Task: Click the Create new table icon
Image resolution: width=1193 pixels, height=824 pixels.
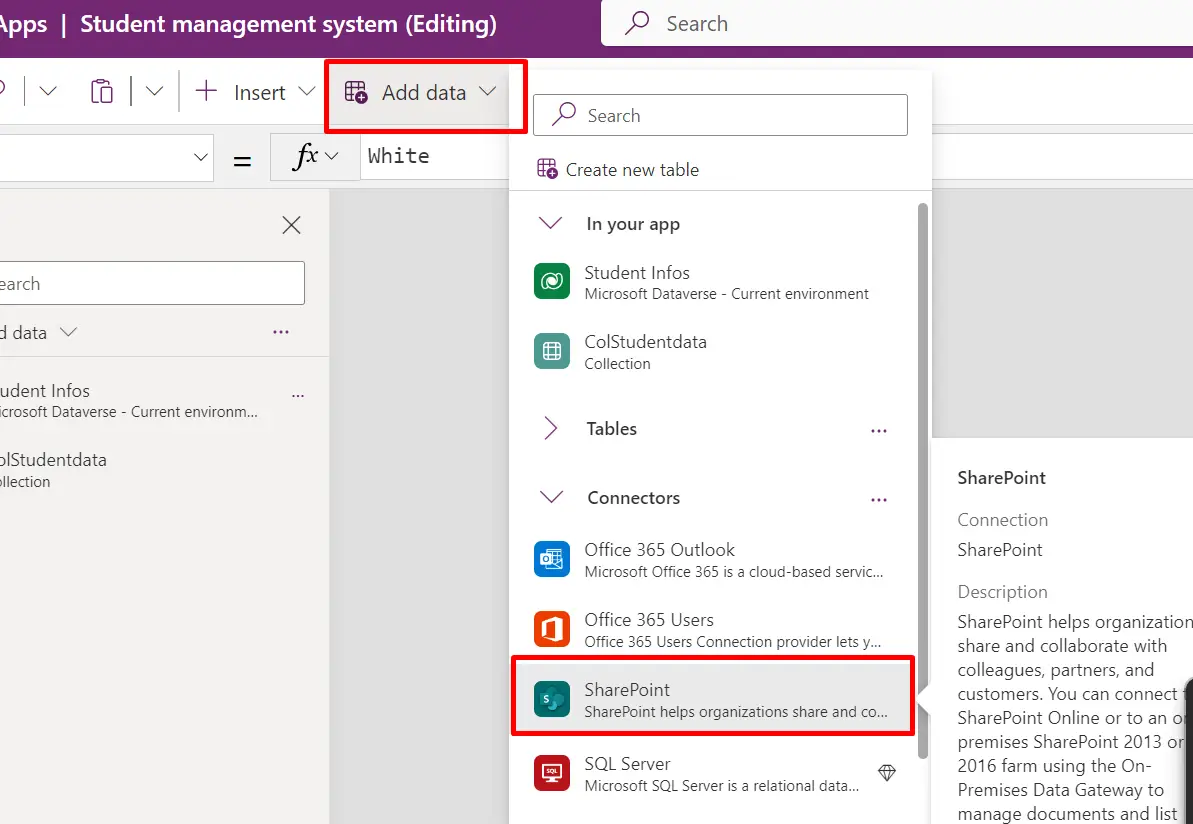Action: pos(547,169)
